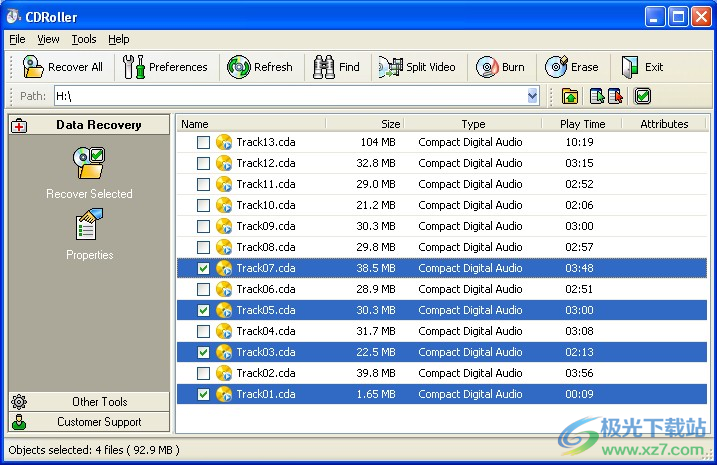This screenshot has width=717, height=466.
Task: Click the 1.65 MB size cell
Action: pos(376,395)
